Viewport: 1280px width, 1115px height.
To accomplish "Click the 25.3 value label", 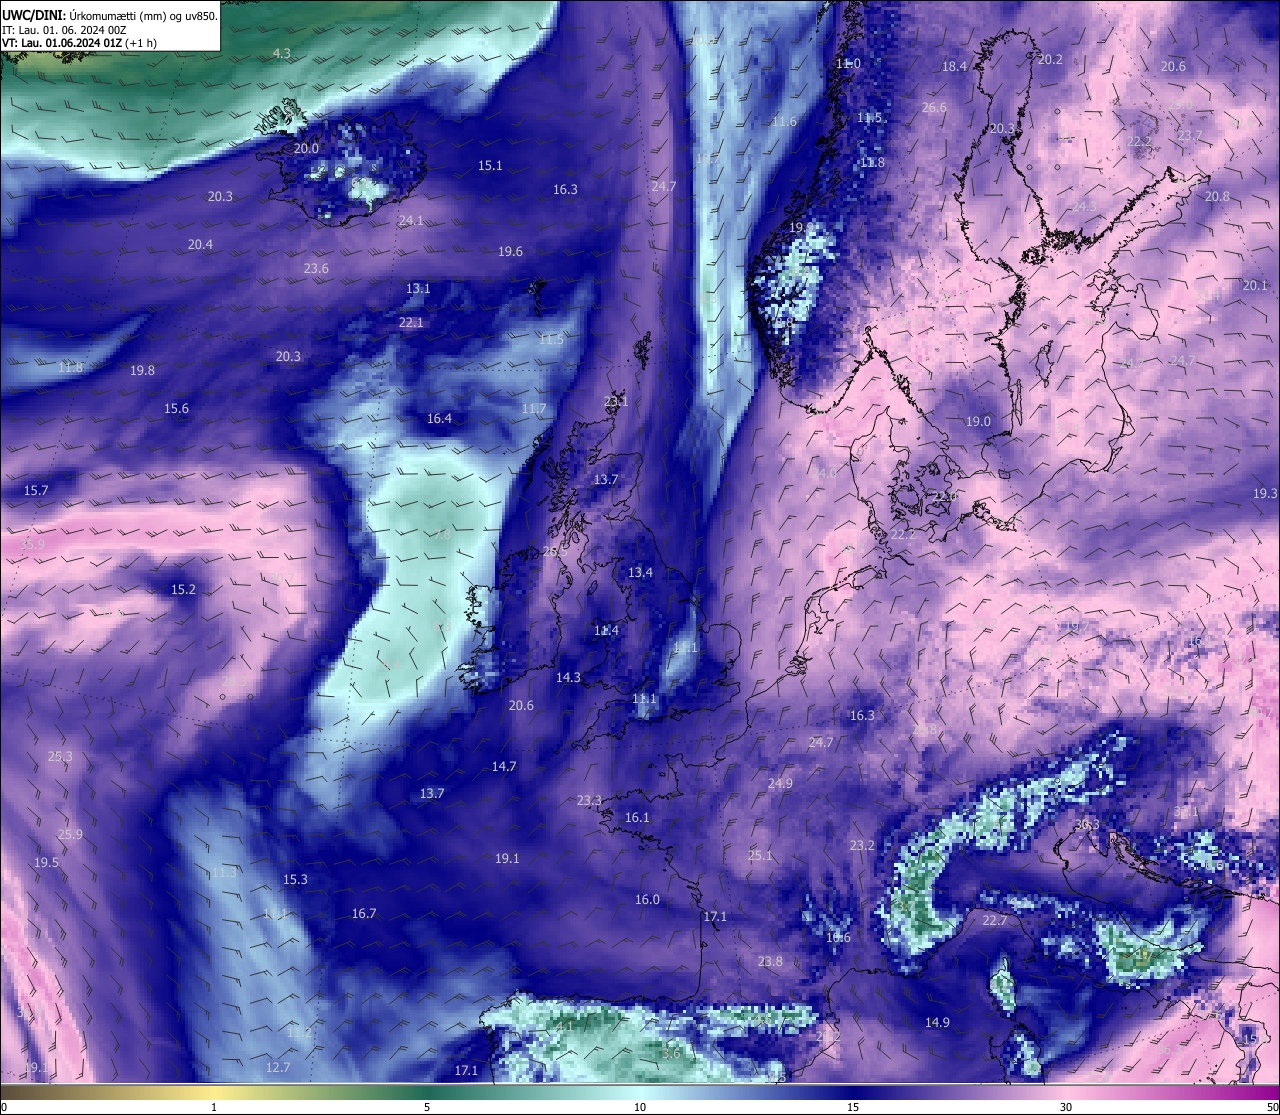I will 60,756.
